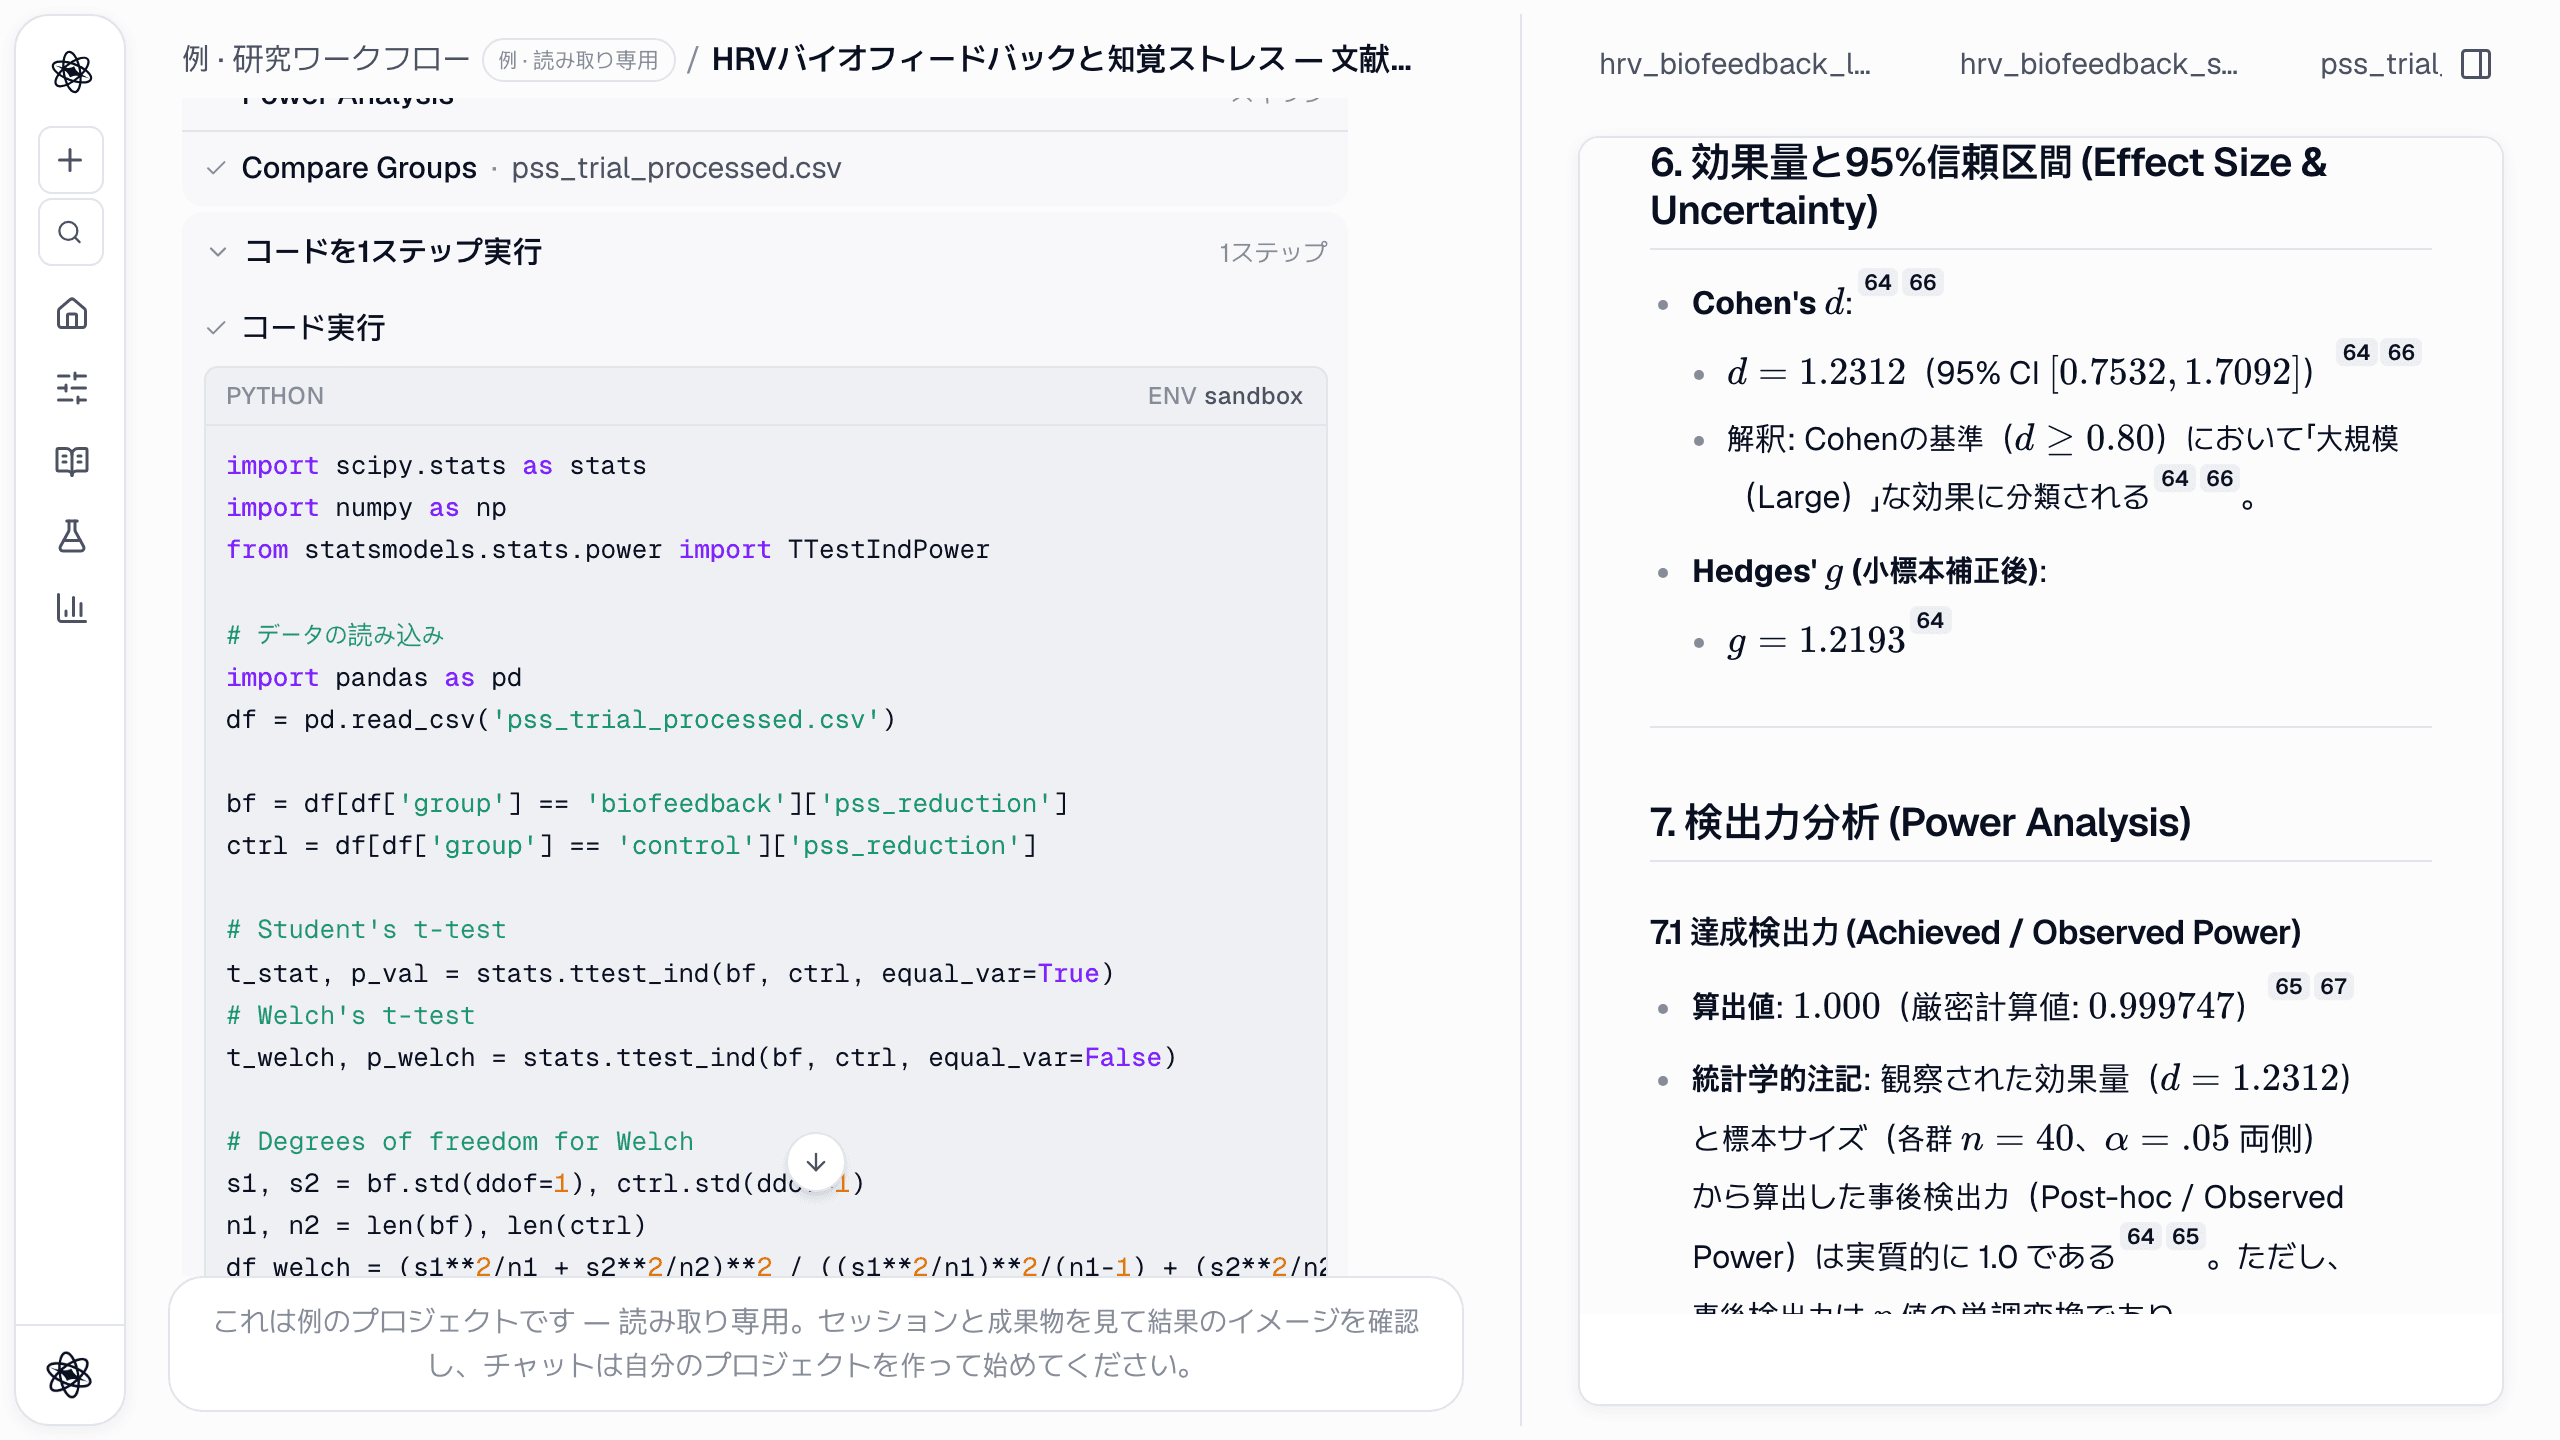Open 例 · 研究ワークフロー breadcrumb
This screenshot has height=1440, width=2560.
click(326, 60)
